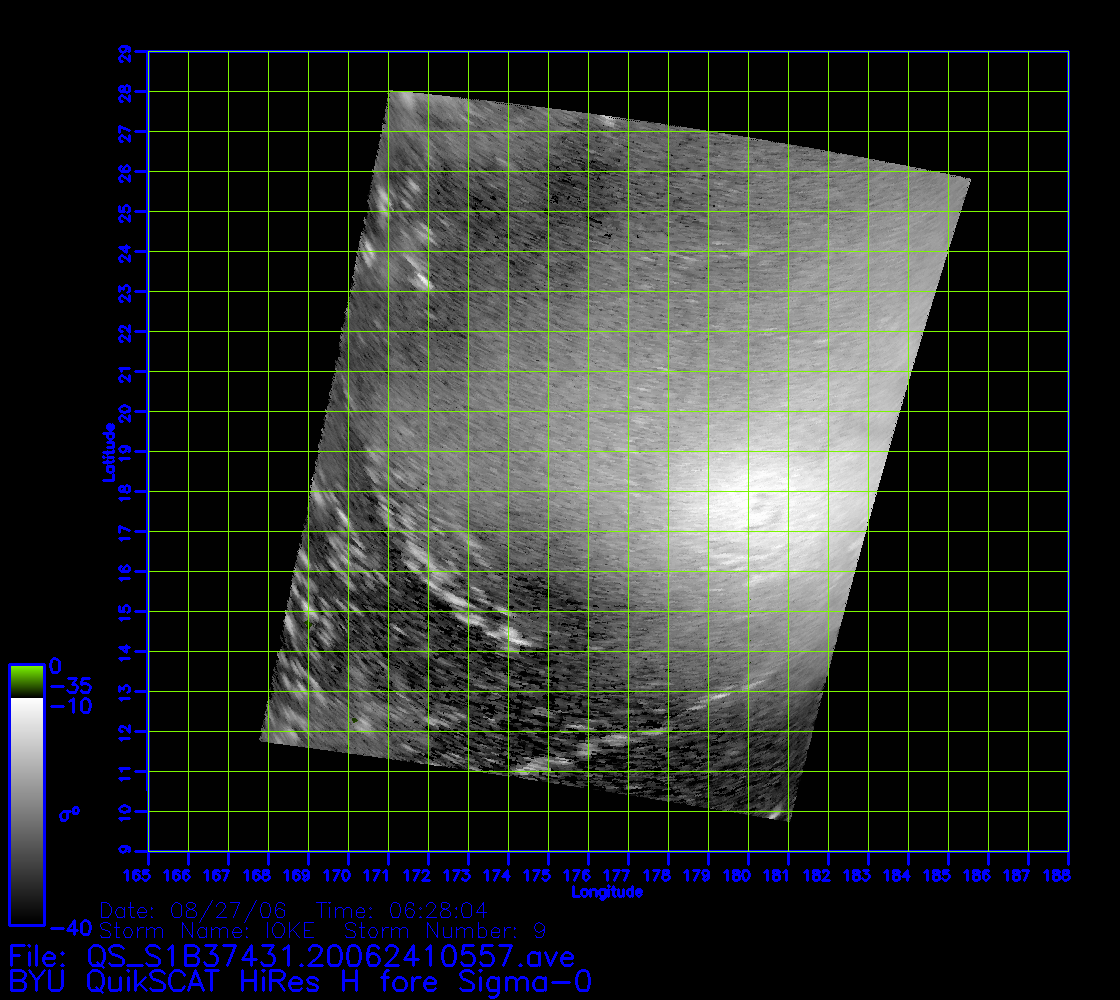Click the Latitude axis title
The image size is (1120, 1000).
(x=107, y=451)
